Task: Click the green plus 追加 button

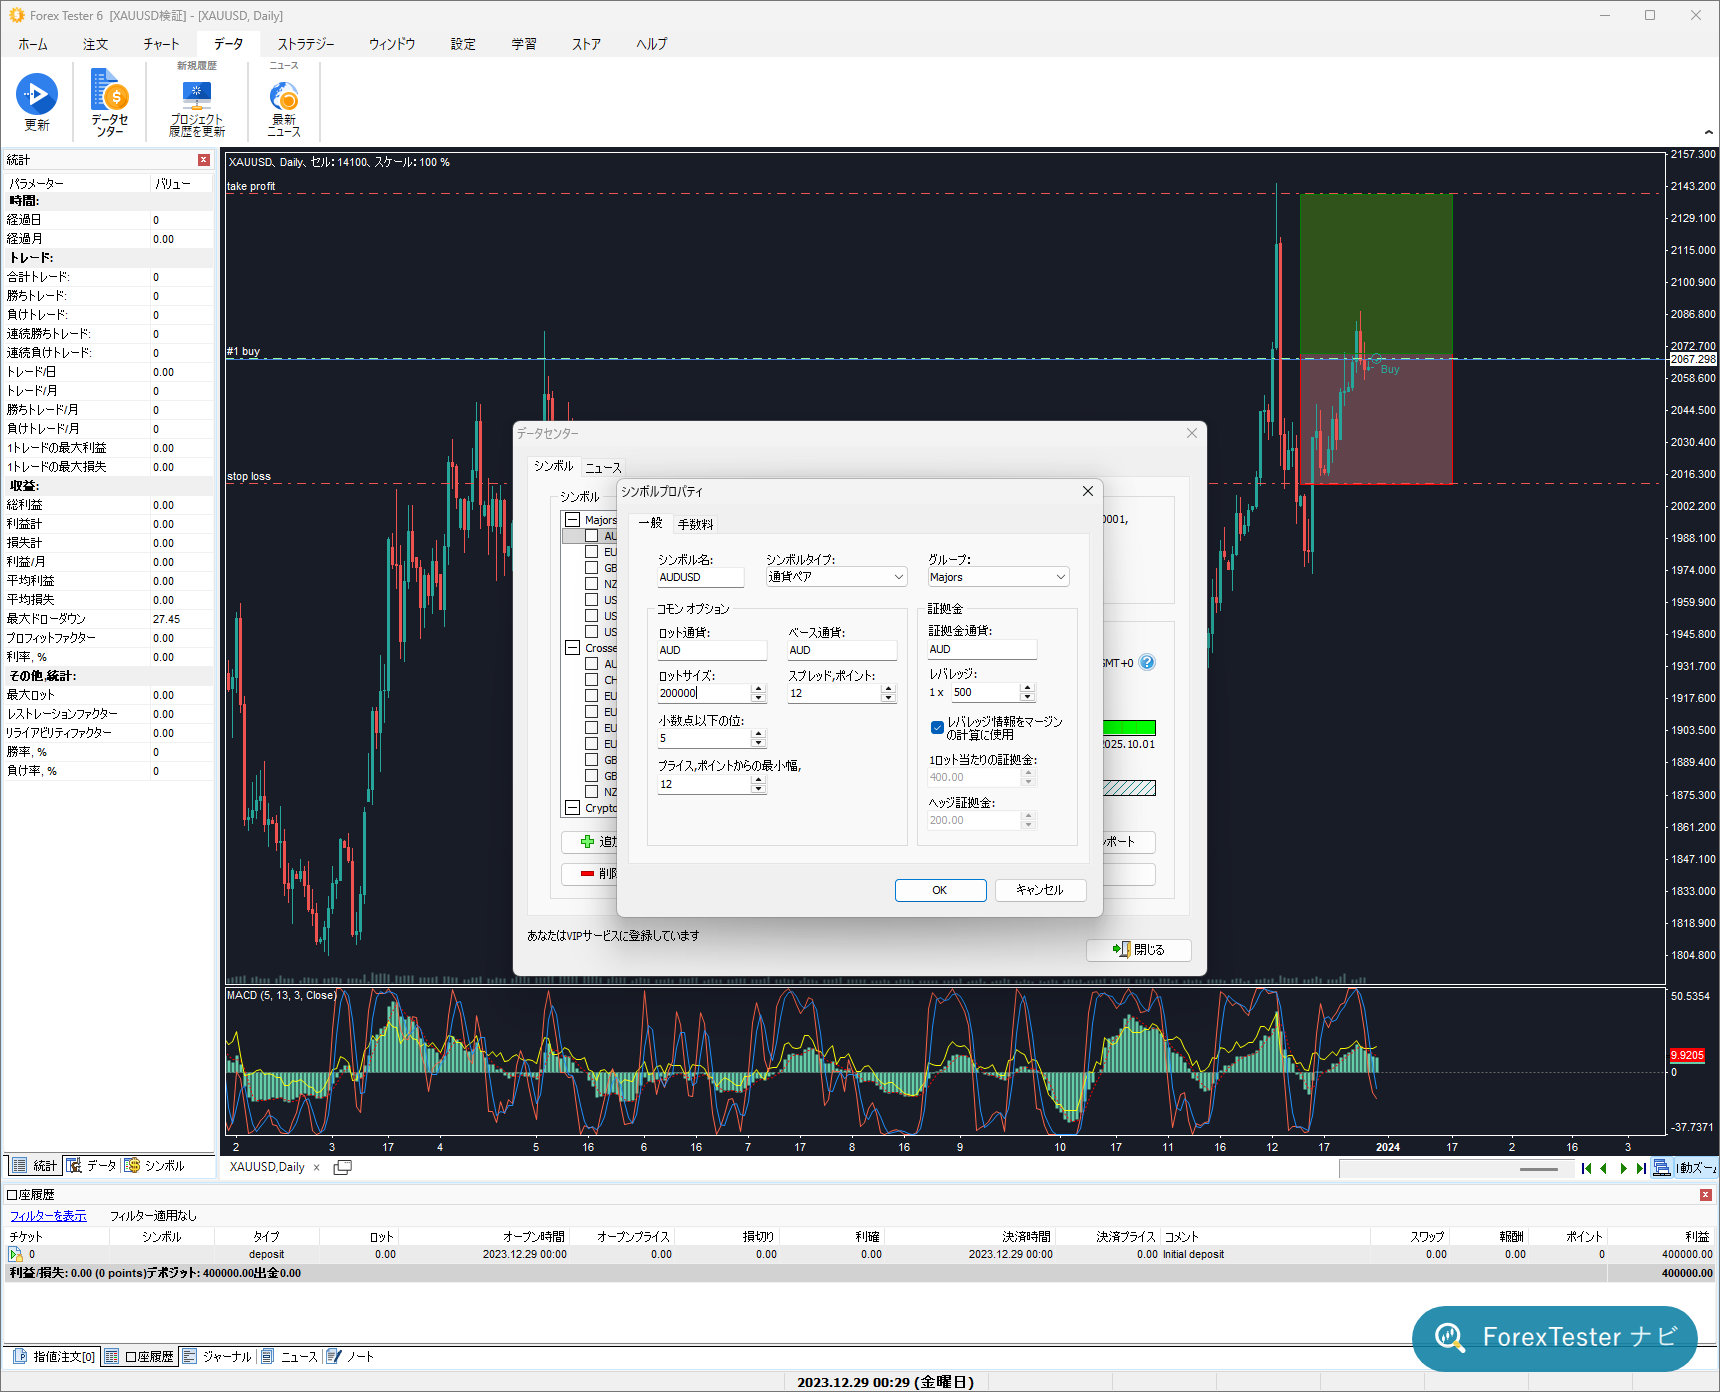Action: [590, 842]
